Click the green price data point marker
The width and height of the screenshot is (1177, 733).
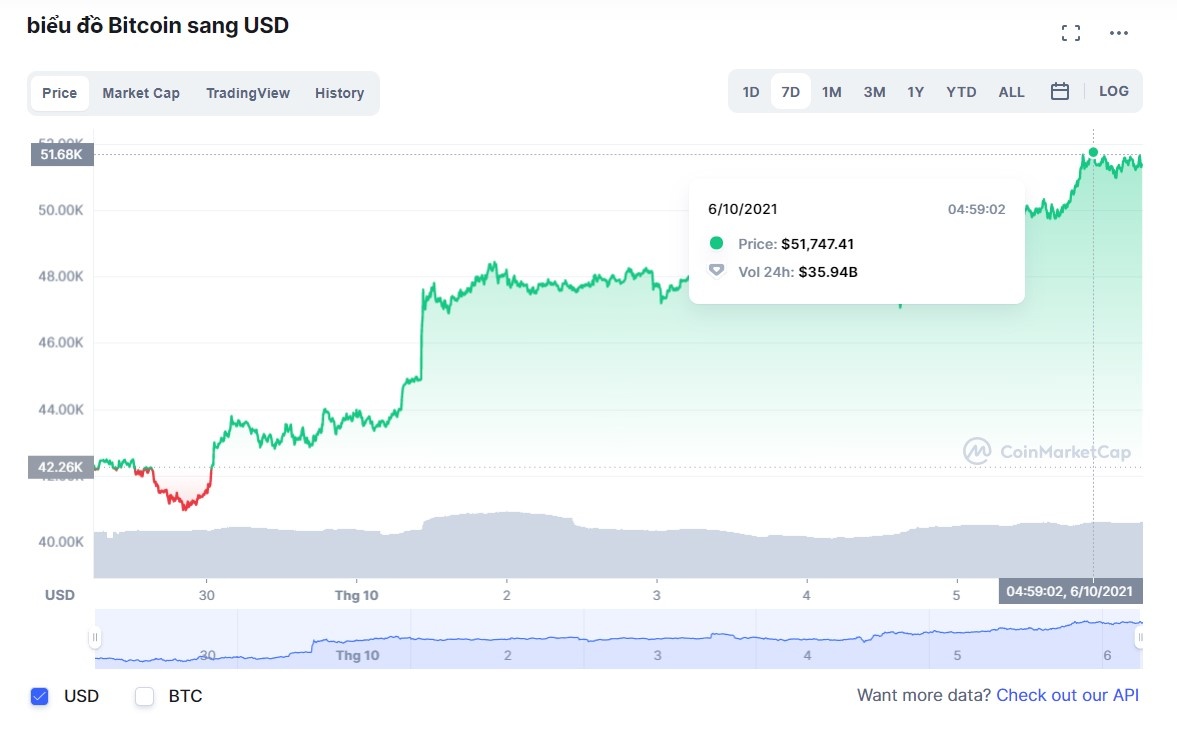pyautogui.click(x=1093, y=153)
